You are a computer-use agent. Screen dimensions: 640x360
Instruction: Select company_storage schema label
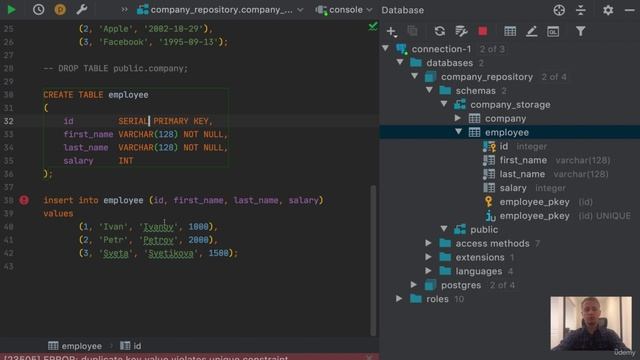coord(510,104)
